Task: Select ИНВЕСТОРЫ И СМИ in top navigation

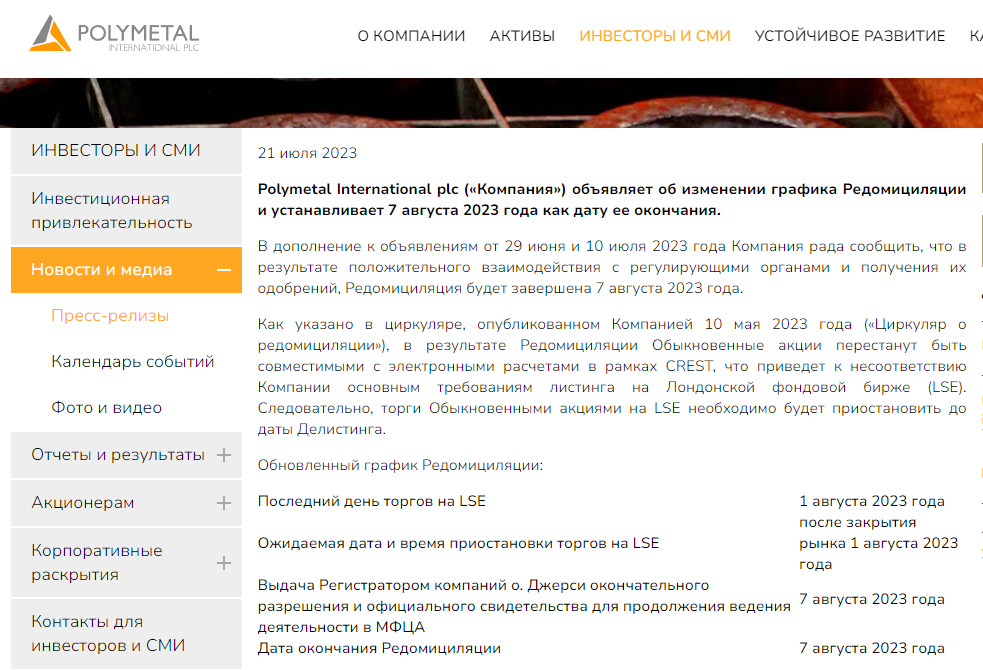Action: pos(654,36)
